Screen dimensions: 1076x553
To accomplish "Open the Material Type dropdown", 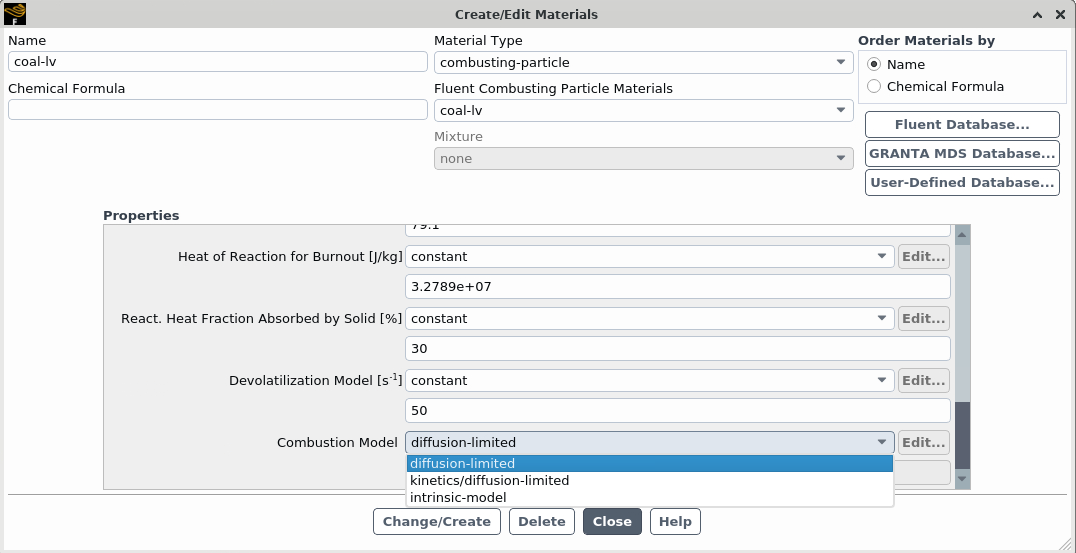I will point(643,62).
